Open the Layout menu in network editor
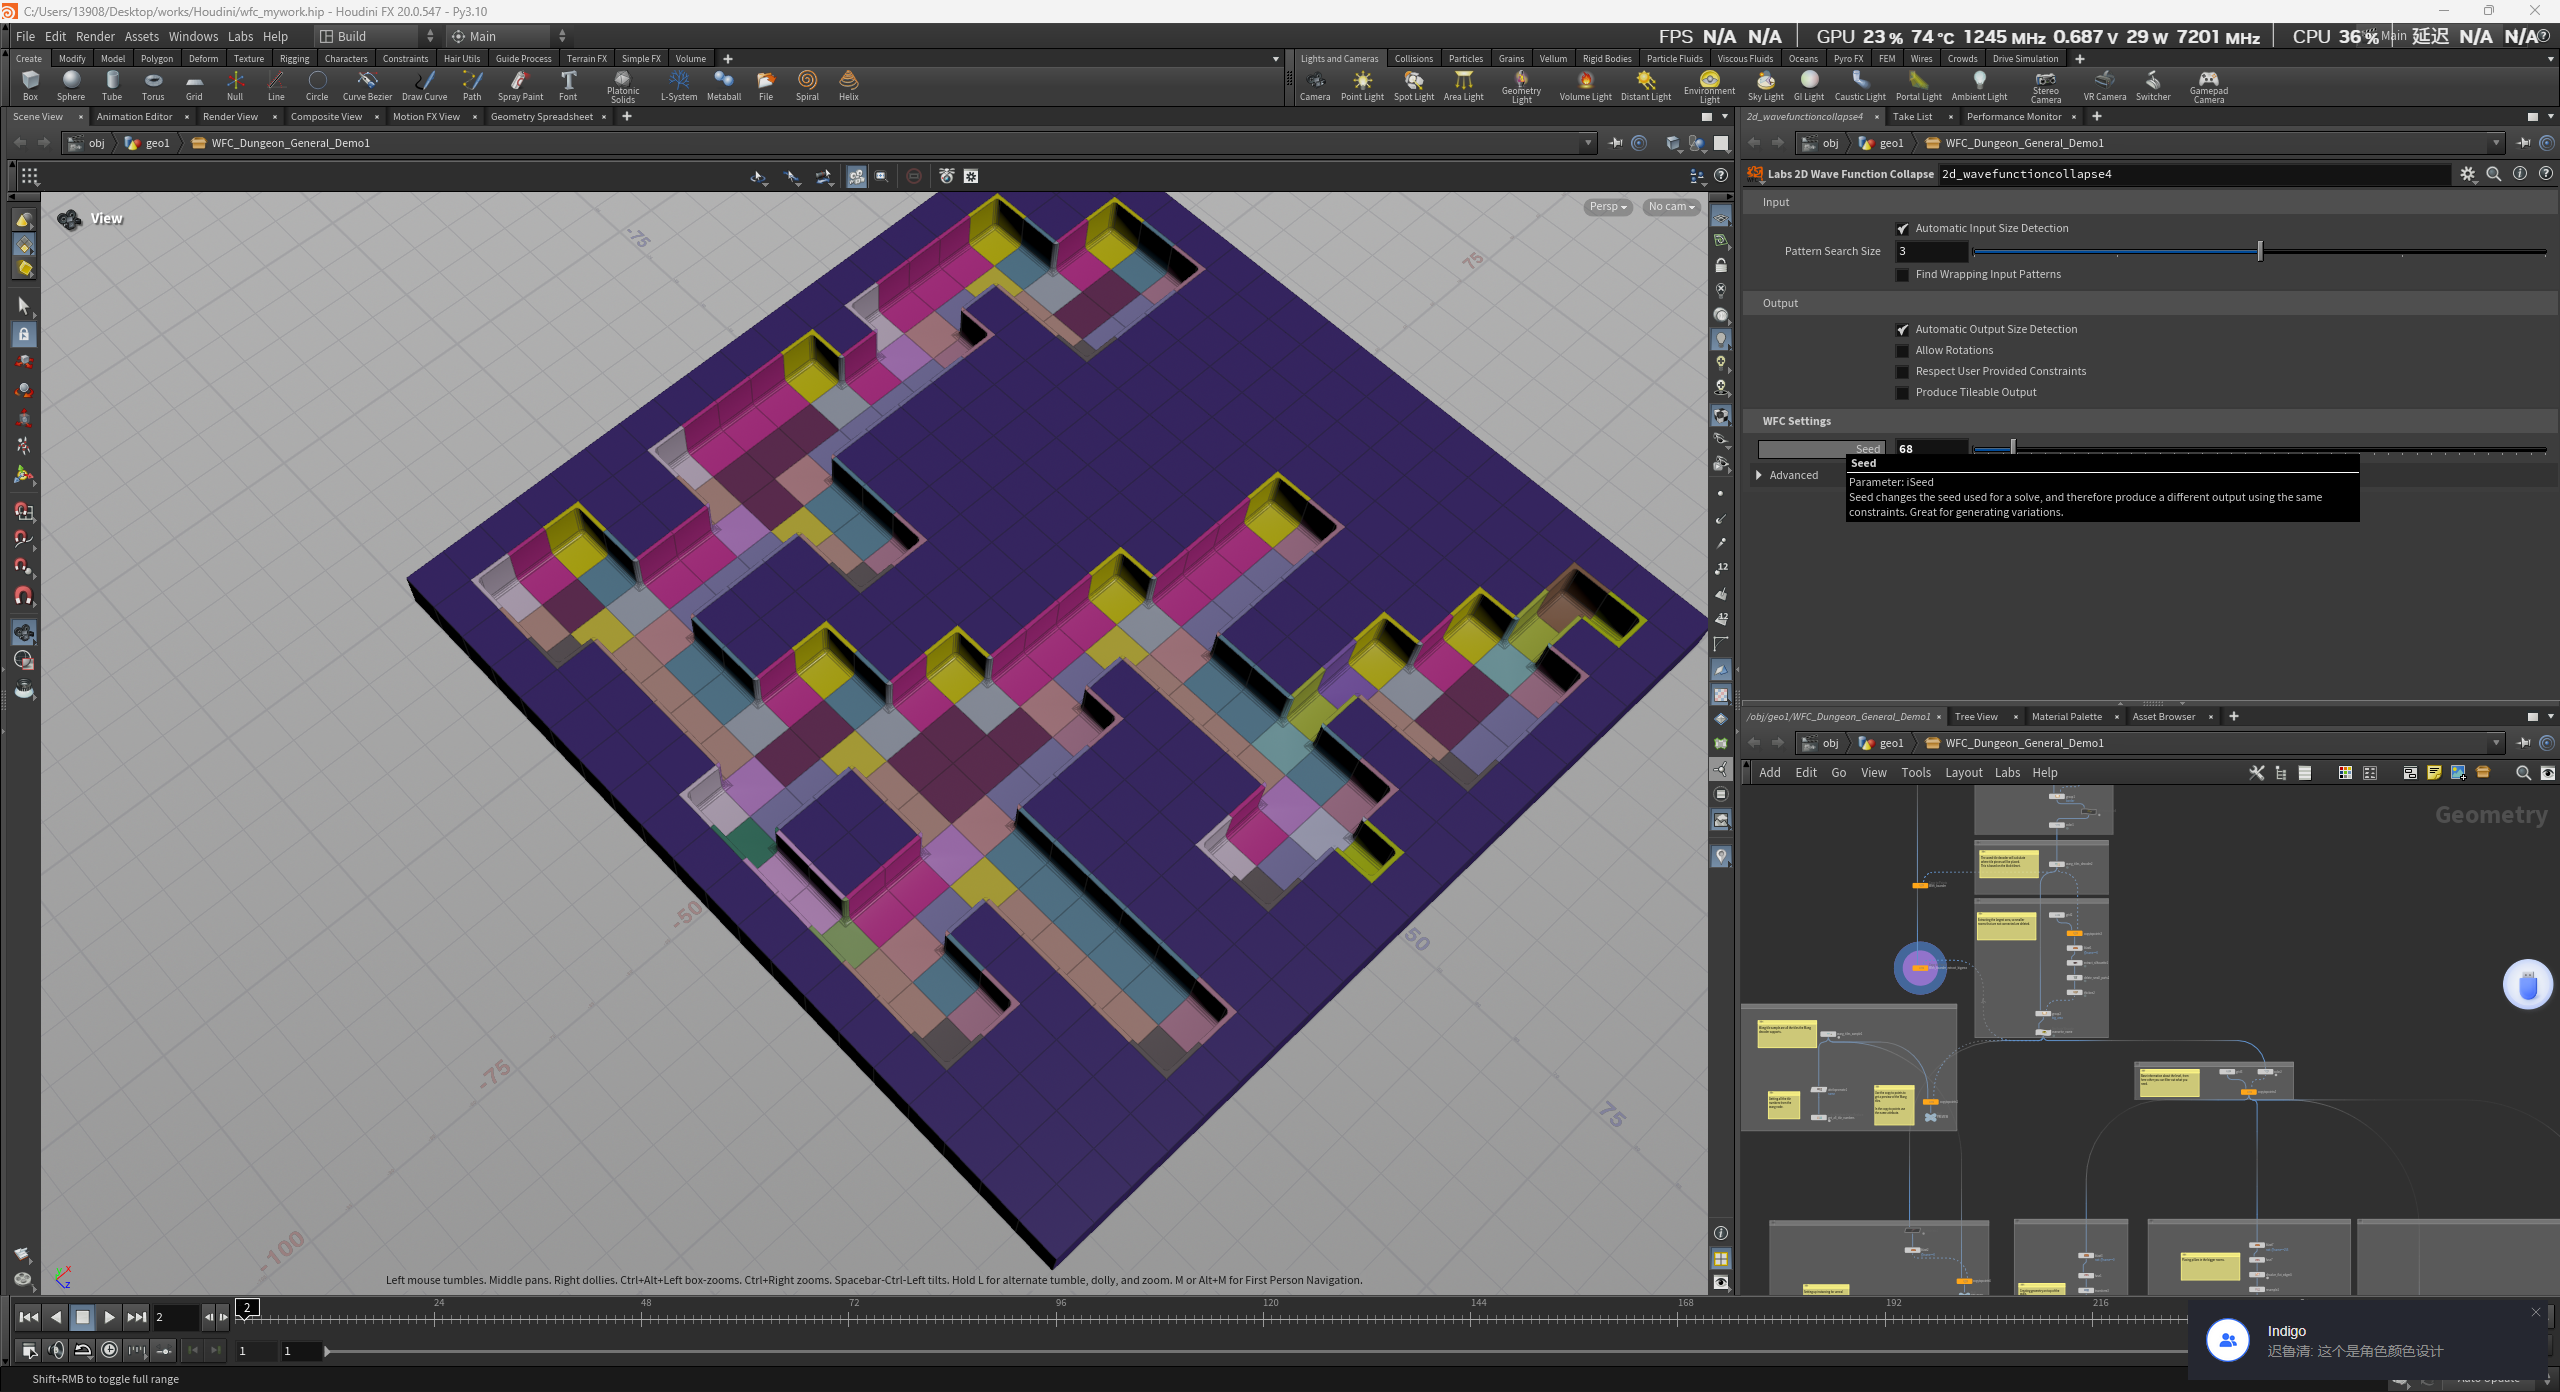Image resolution: width=2560 pixels, height=1392 pixels. (x=1963, y=772)
